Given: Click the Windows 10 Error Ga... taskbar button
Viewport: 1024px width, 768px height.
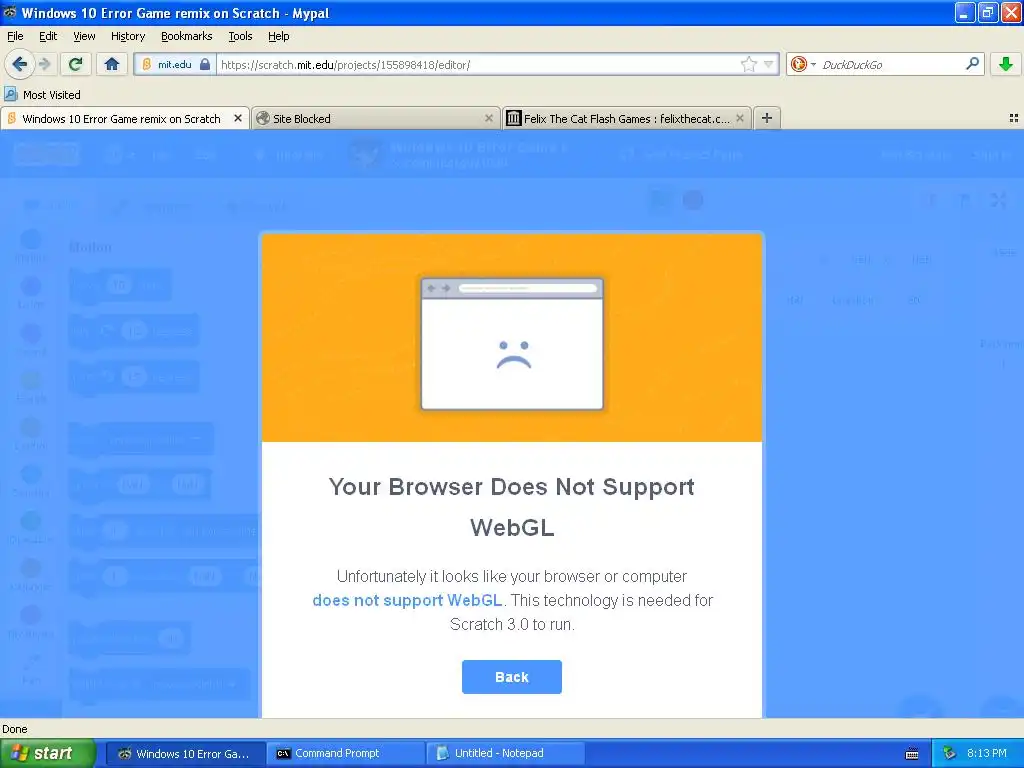Looking at the screenshot, I should pos(185,753).
